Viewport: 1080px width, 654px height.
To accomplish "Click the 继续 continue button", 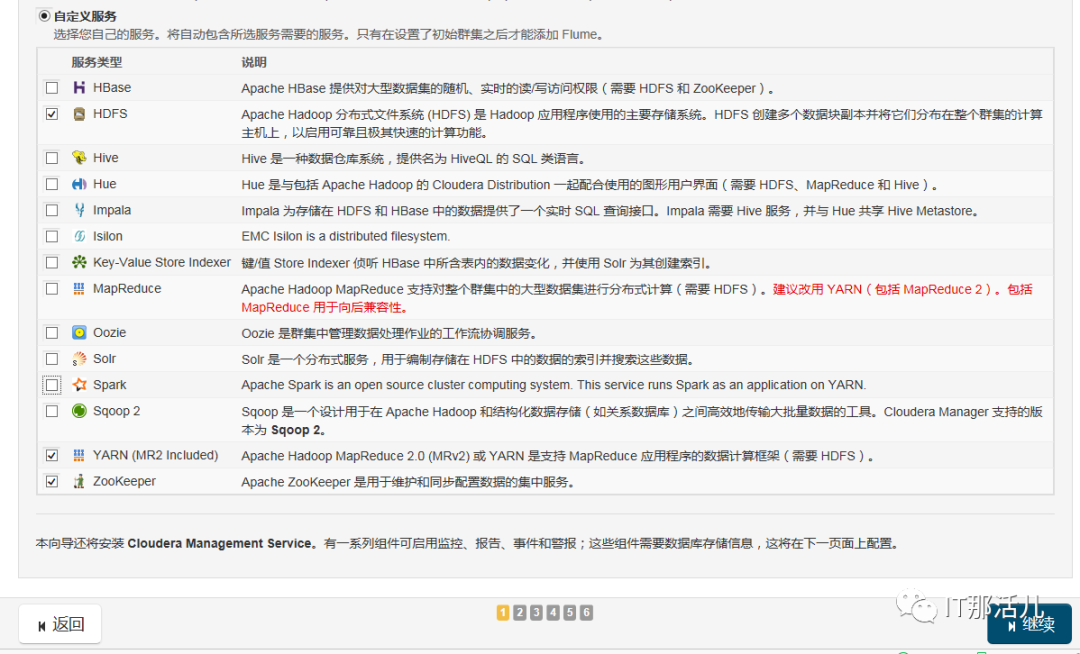I will pyautogui.click(x=1029, y=624).
